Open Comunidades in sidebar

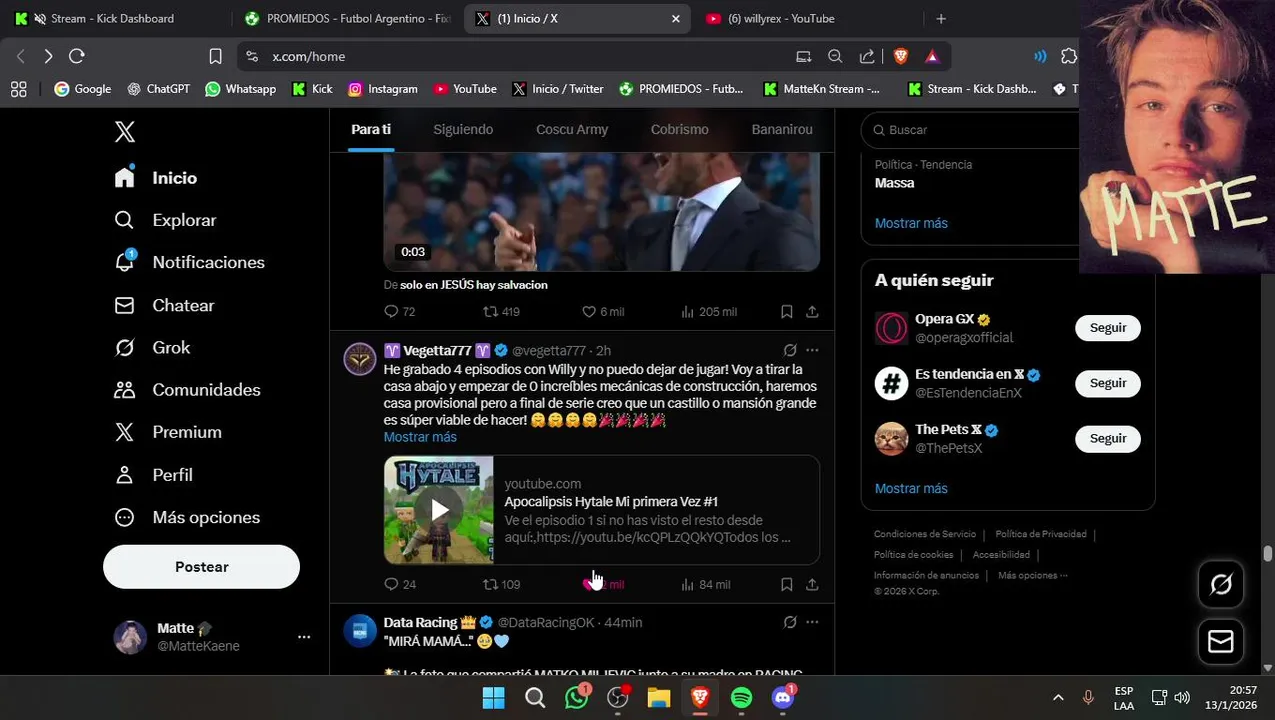tap(187, 390)
